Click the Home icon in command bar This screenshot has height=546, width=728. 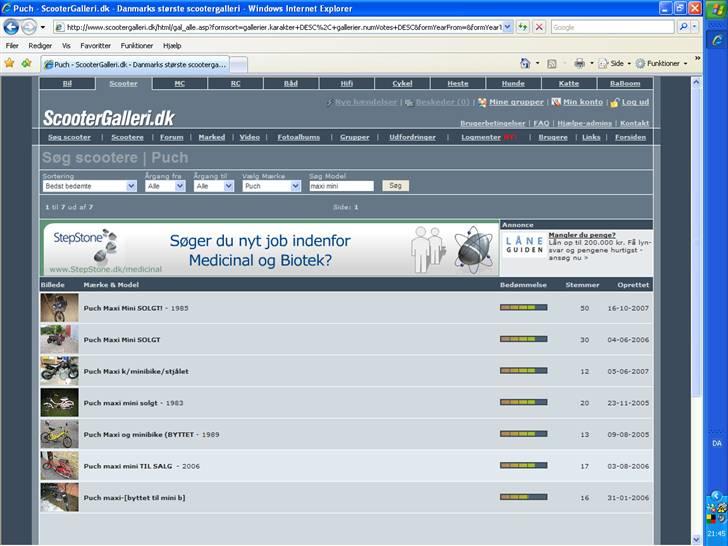coord(524,63)
